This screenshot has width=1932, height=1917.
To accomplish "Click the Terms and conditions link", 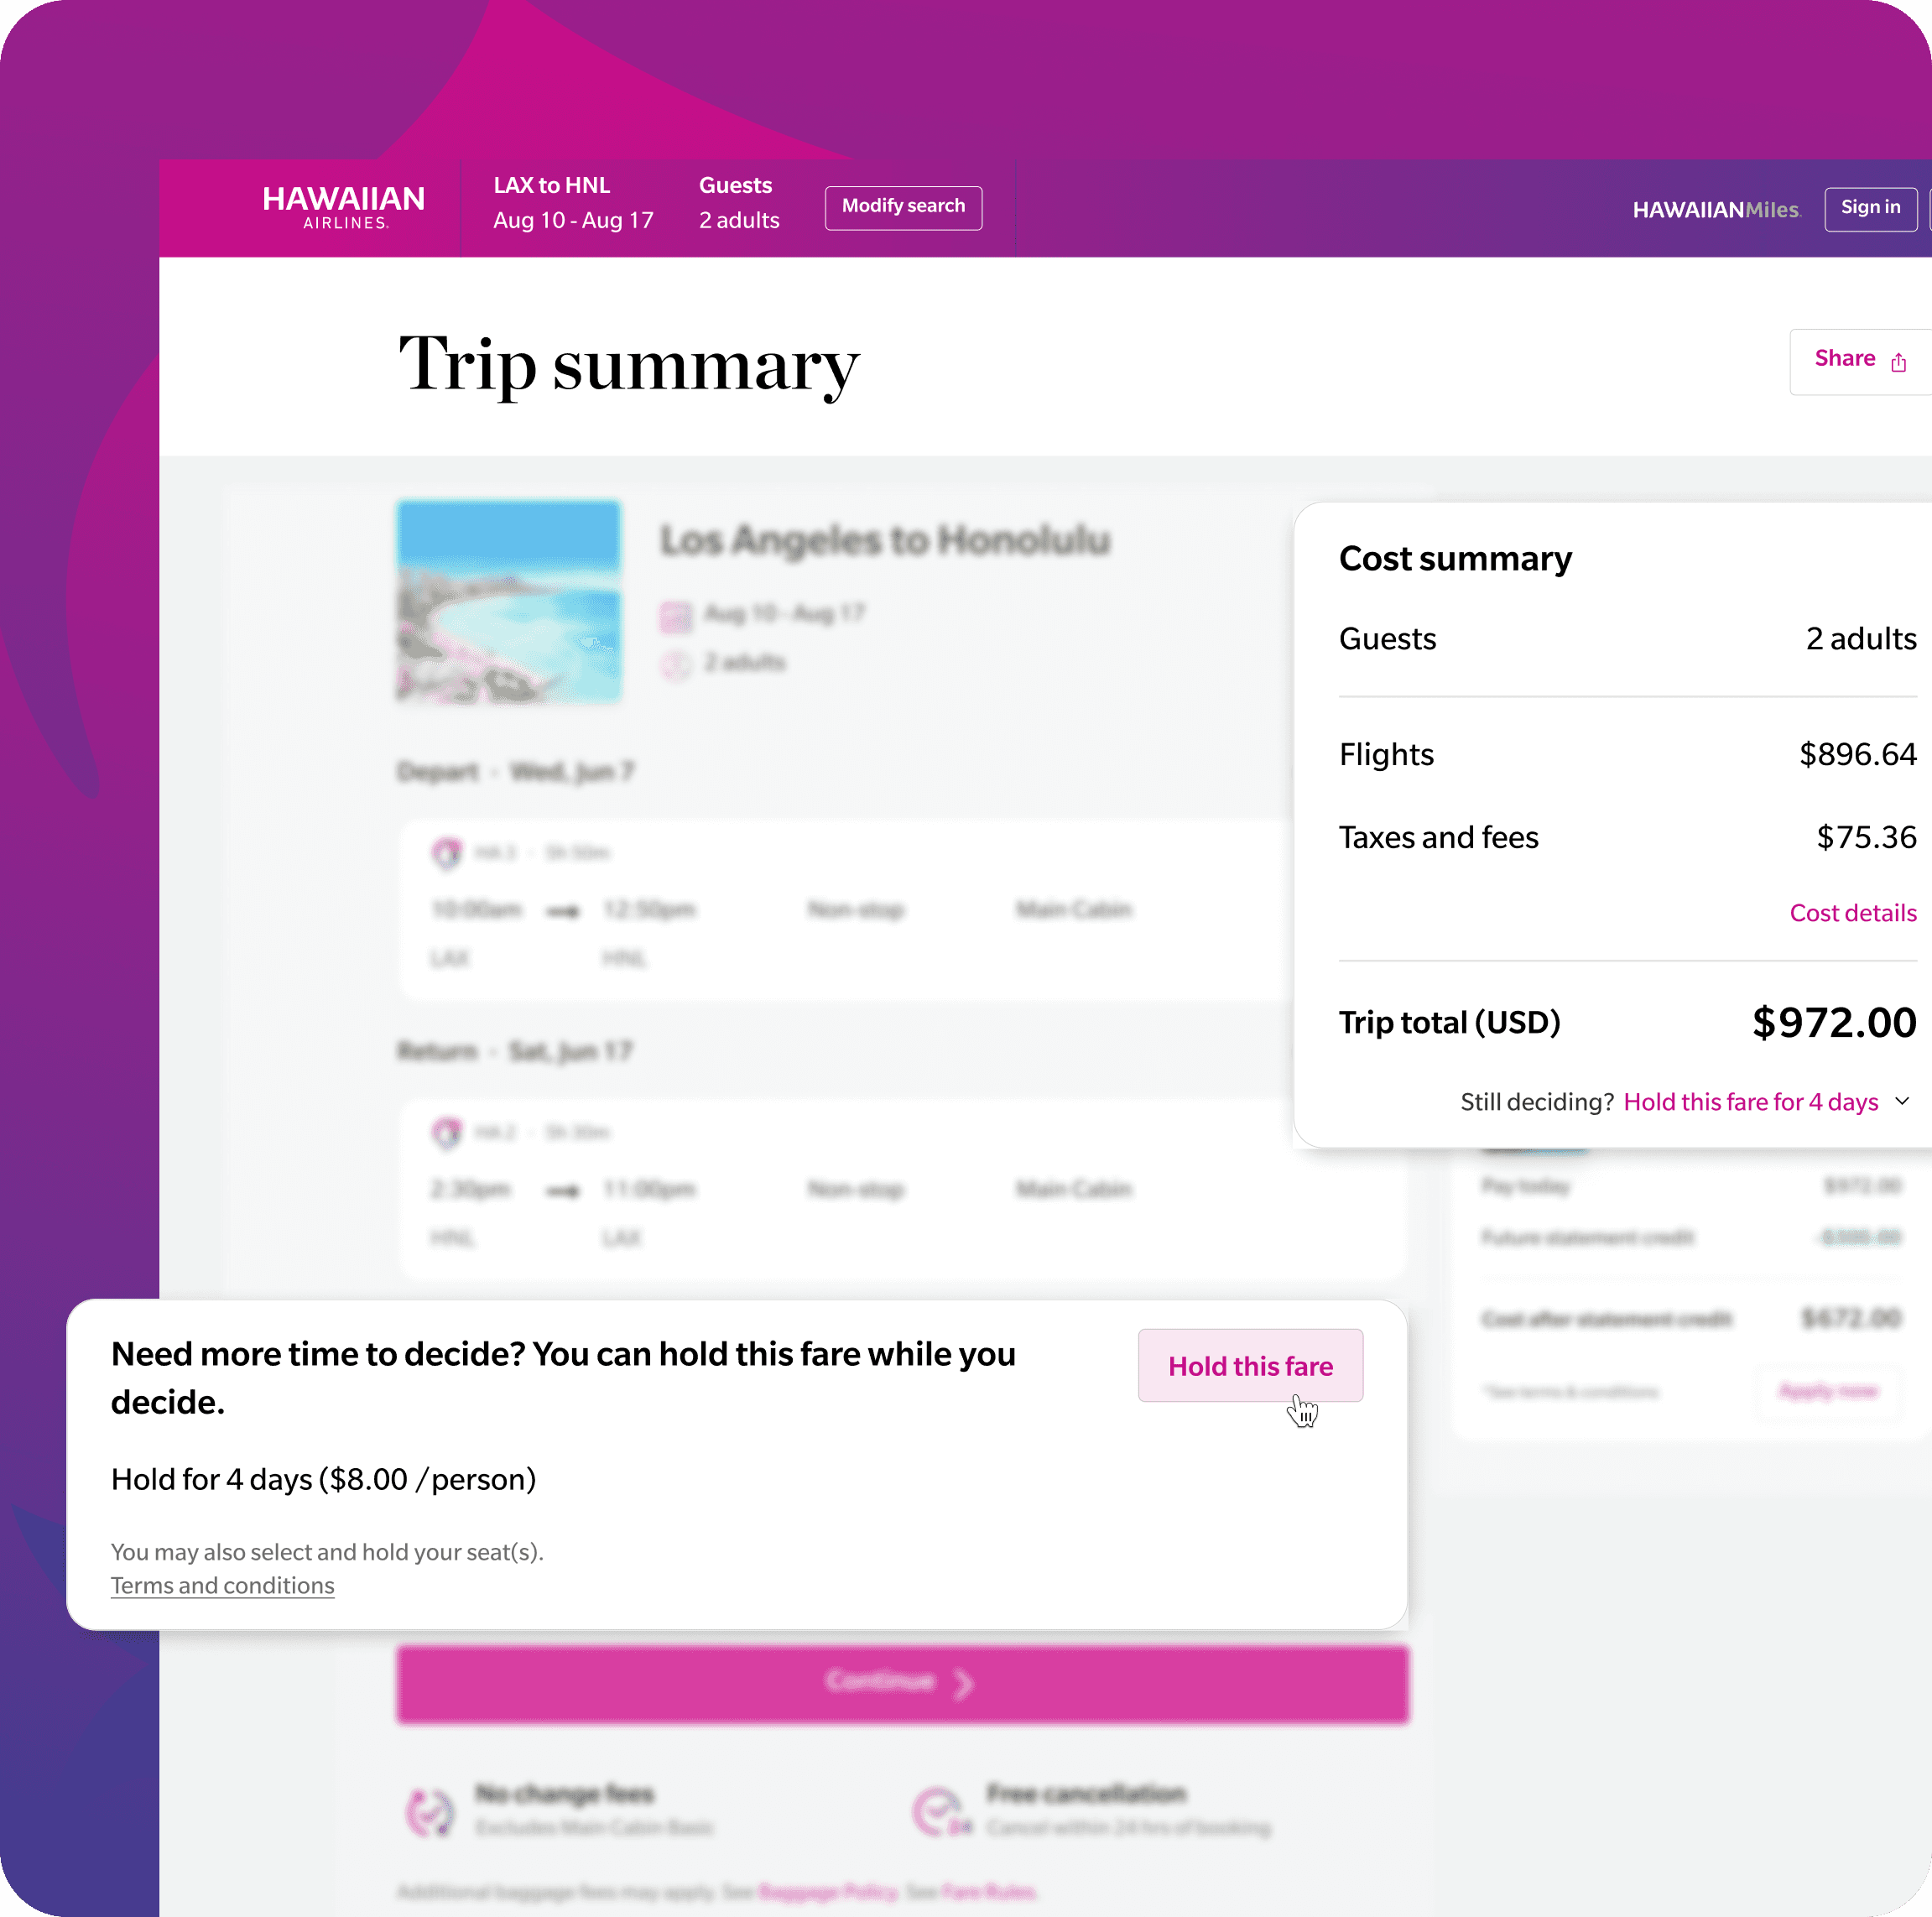I will [223, 1586].
